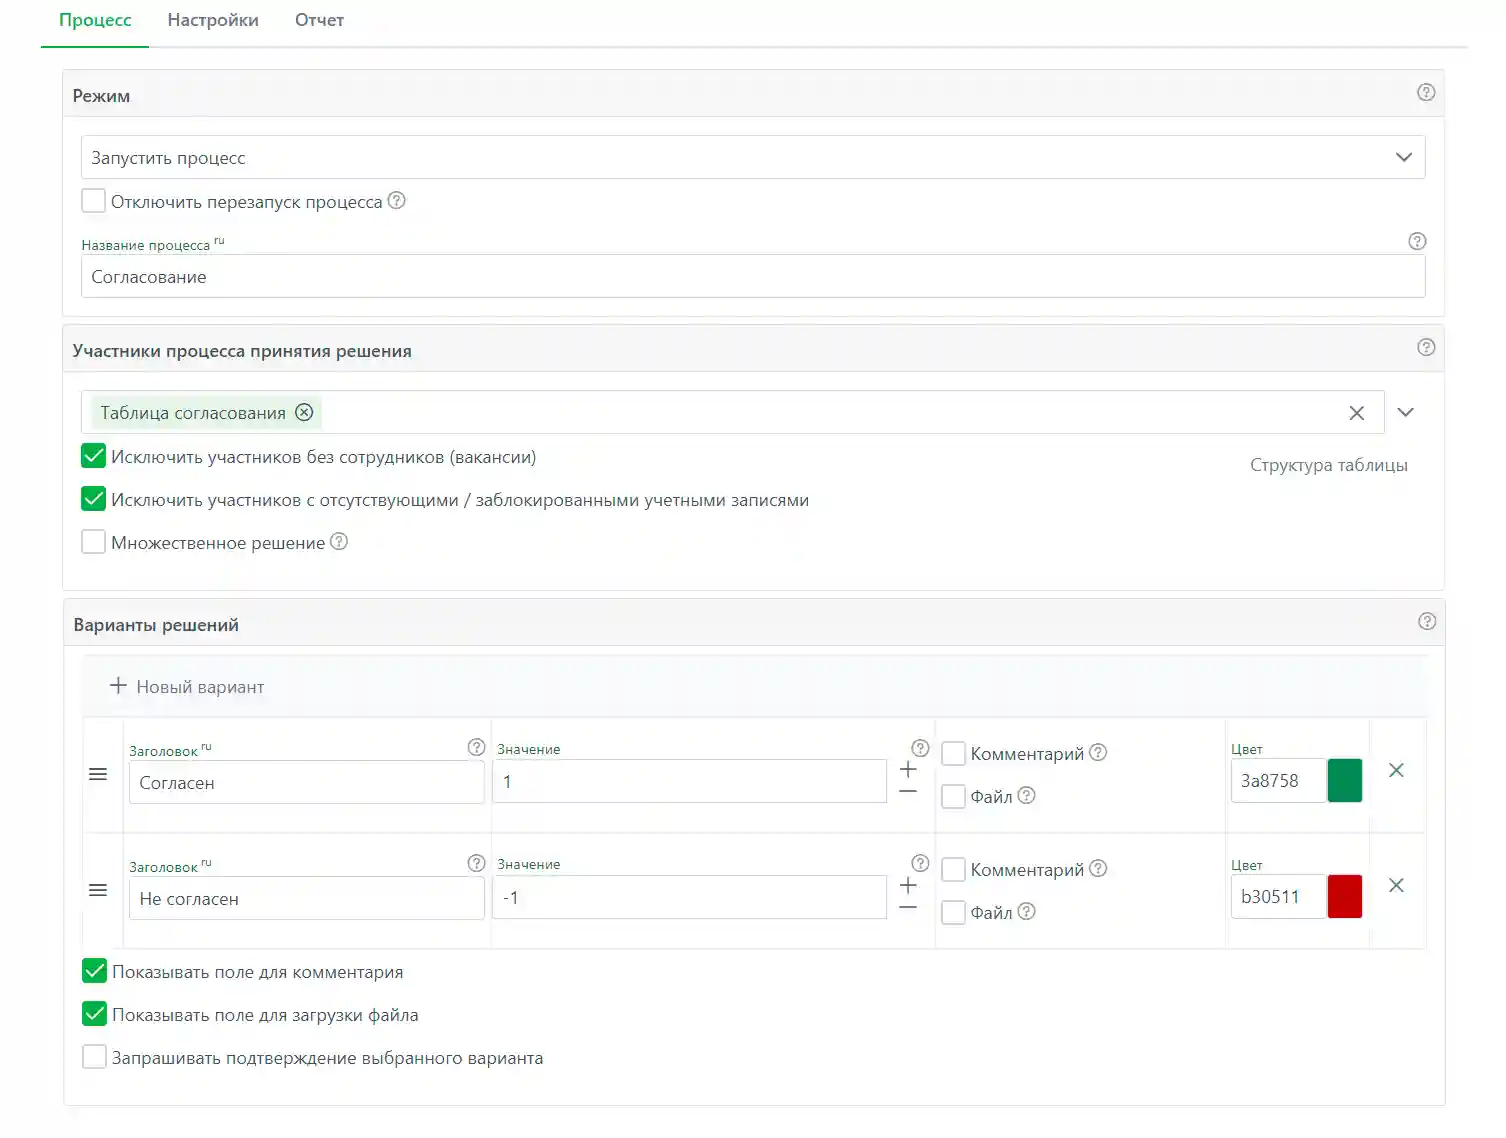Open help for the Режим section
The width and height of the screenshot is (1506, 1138).
(x=1426, y=92)
